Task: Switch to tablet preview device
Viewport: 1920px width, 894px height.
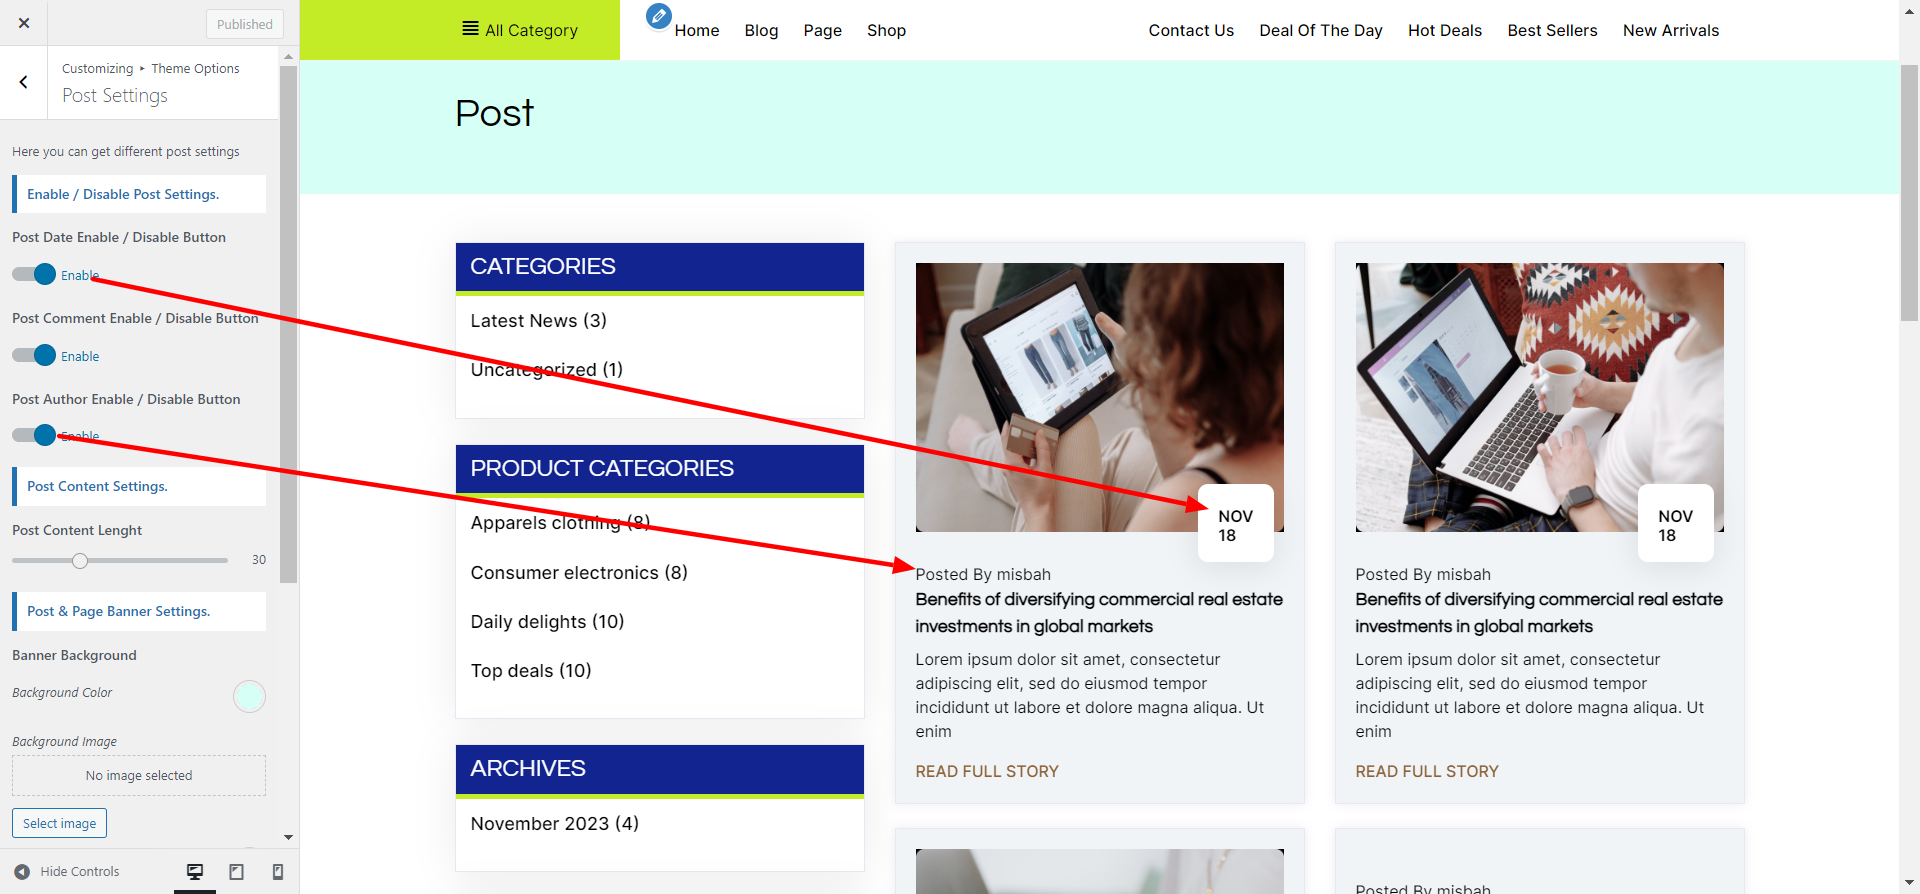Action: click(237, 872)
